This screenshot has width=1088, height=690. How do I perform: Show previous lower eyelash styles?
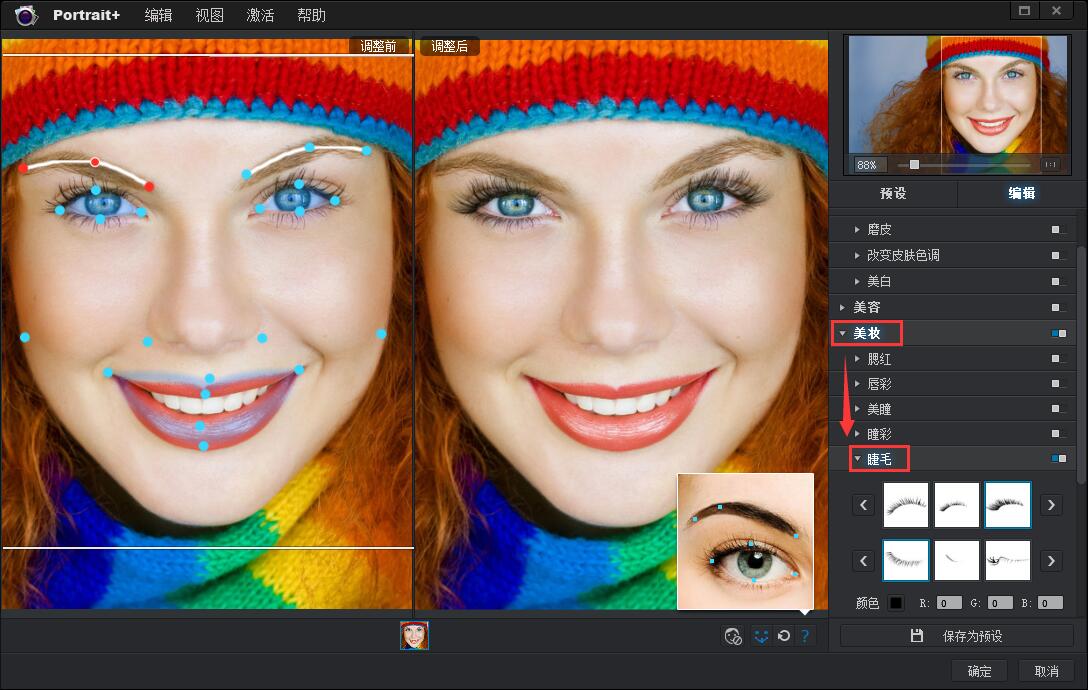point(863,560)
